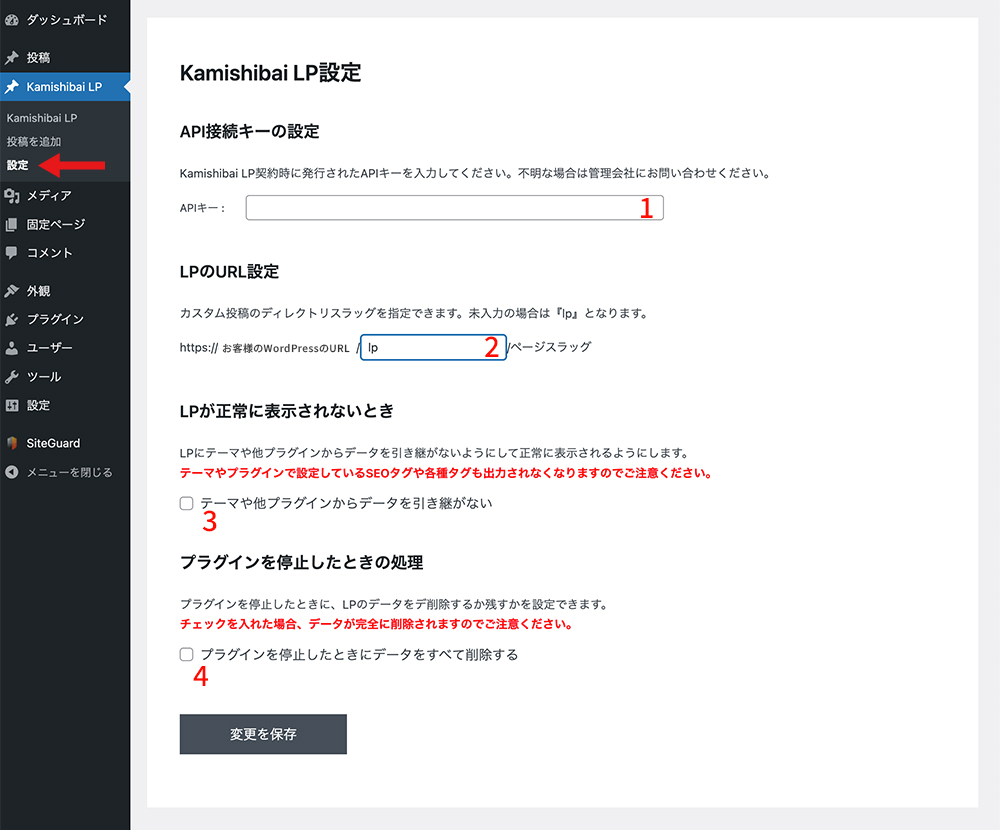Click the コメント speech bubble icon
1000x830 pixels.
point(11,253)
